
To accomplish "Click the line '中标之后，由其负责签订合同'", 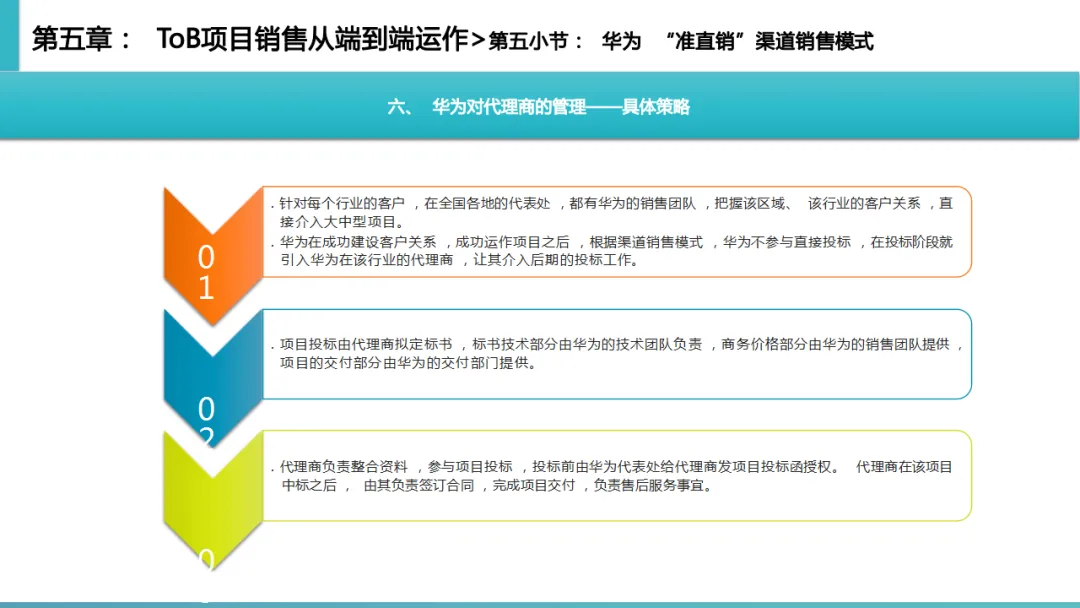I will [x=378, y=485].
